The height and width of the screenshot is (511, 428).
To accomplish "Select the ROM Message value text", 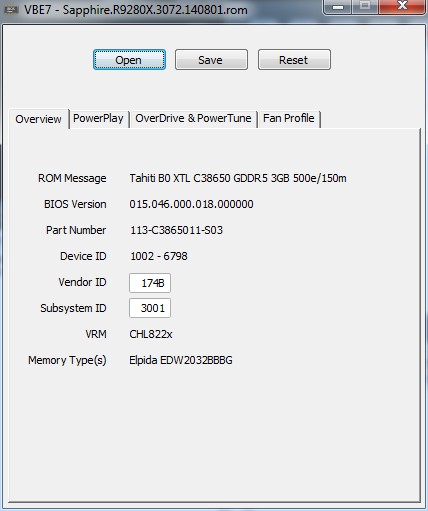I will [x=238, y=178].
